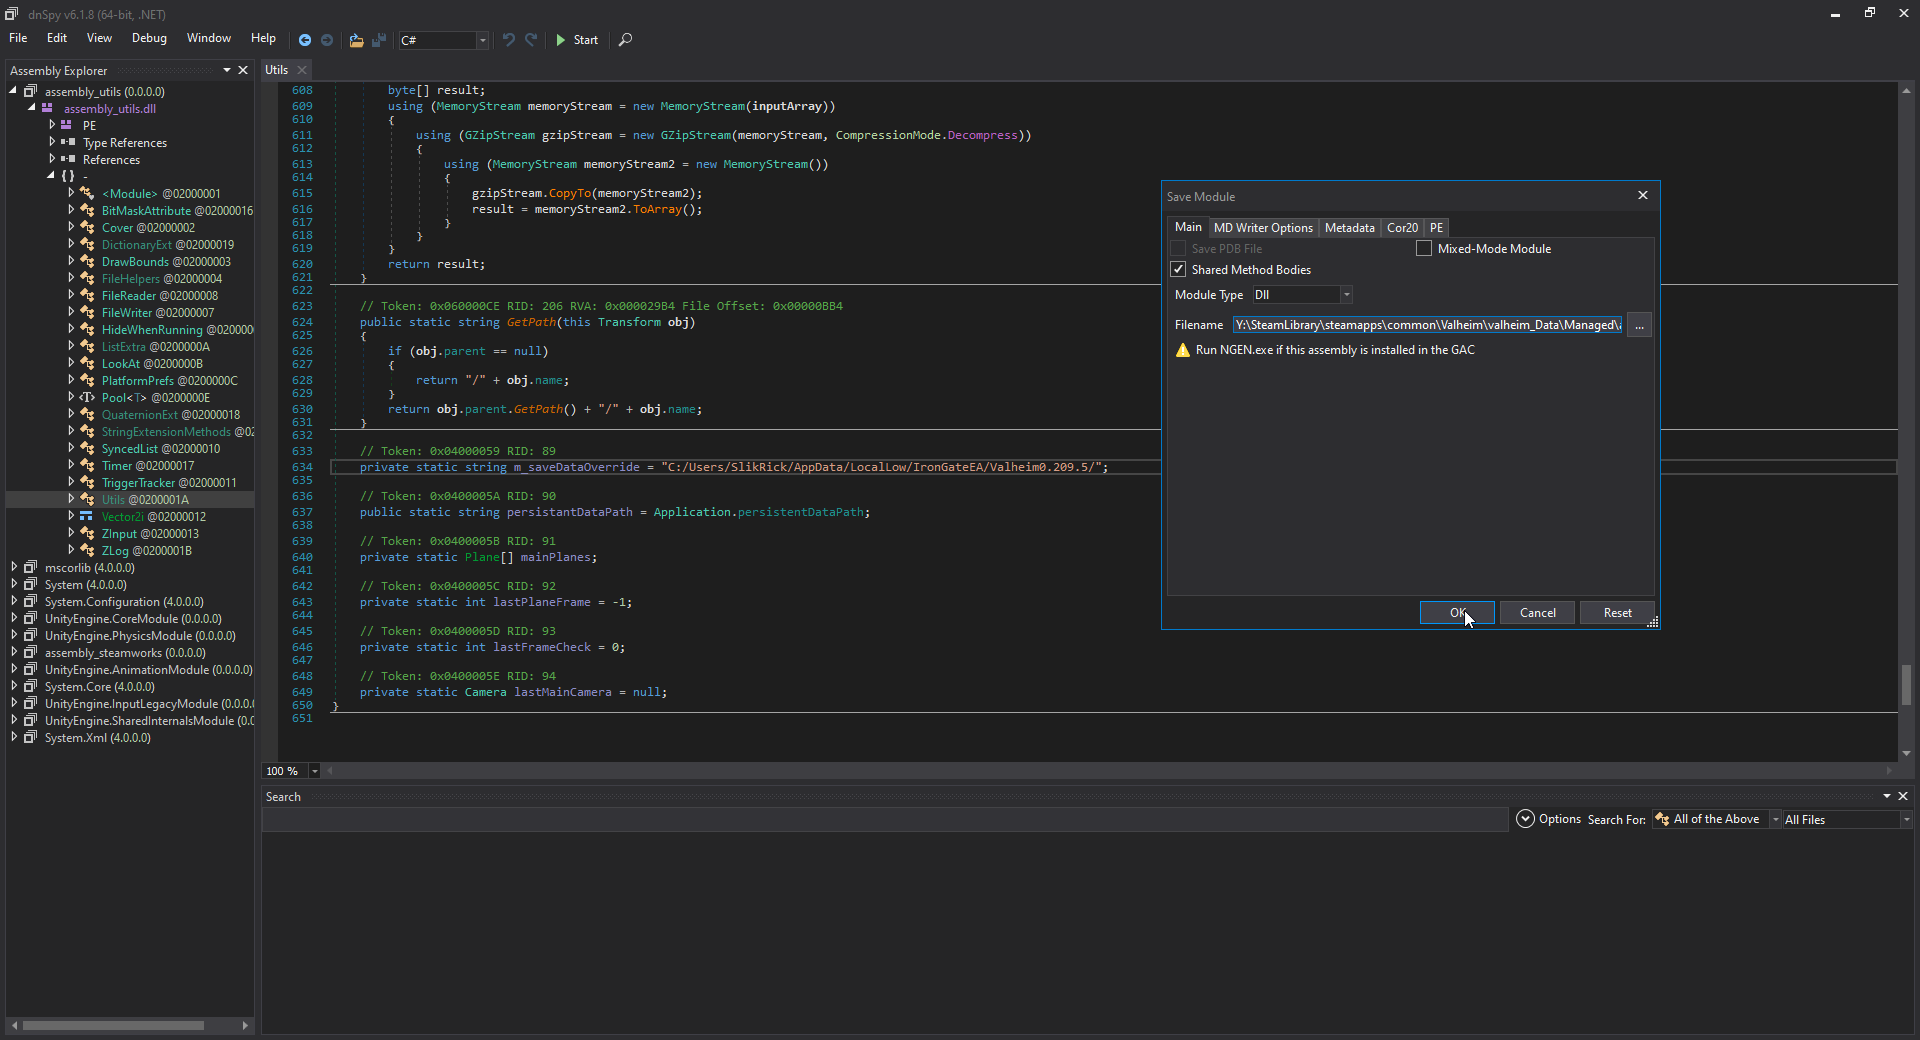Click the Open file folder icon
The width and height of the screenshot is (1920, 1040).
356,40
